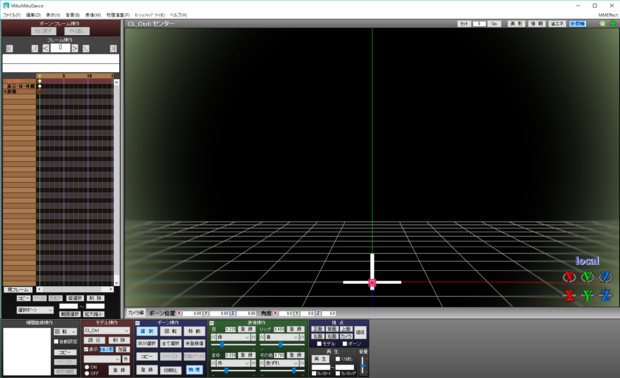The width and height of the screenshot is (620, 378).
Task: Toggle the 表示 display checkbox in model panel
Action: tap(86, 349)
